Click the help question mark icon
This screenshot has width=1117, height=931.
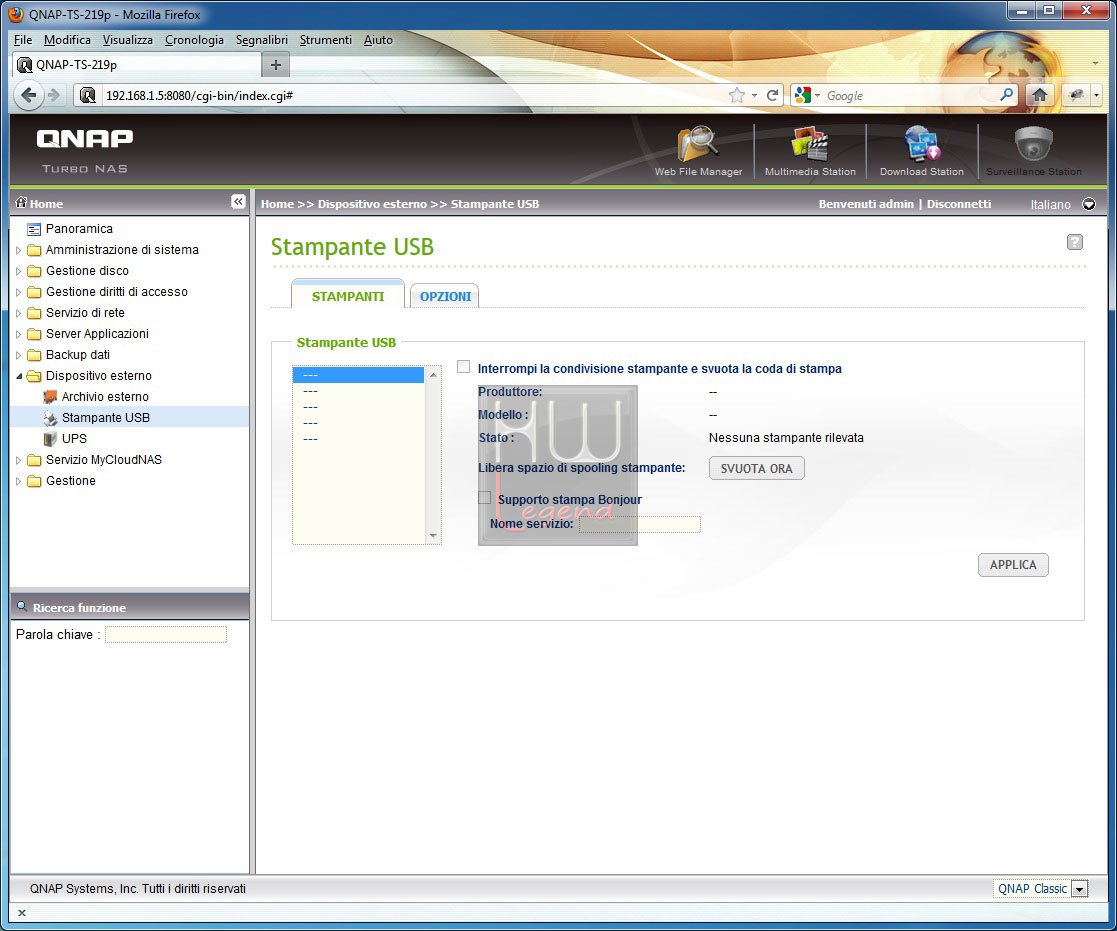tap(1074, 242)
